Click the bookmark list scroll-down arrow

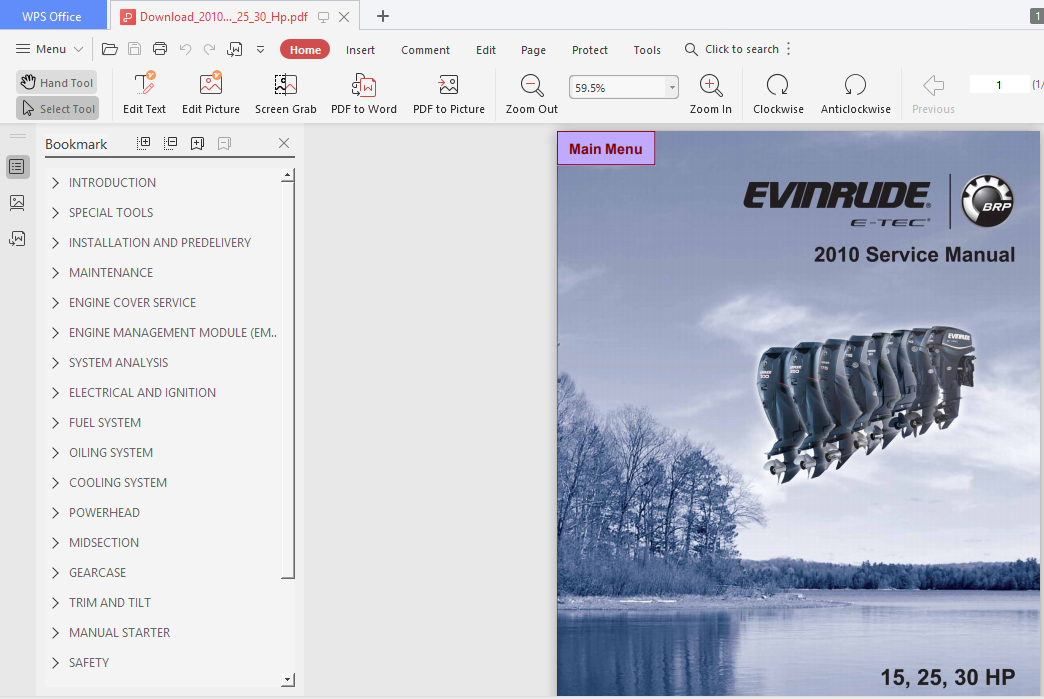288,680
